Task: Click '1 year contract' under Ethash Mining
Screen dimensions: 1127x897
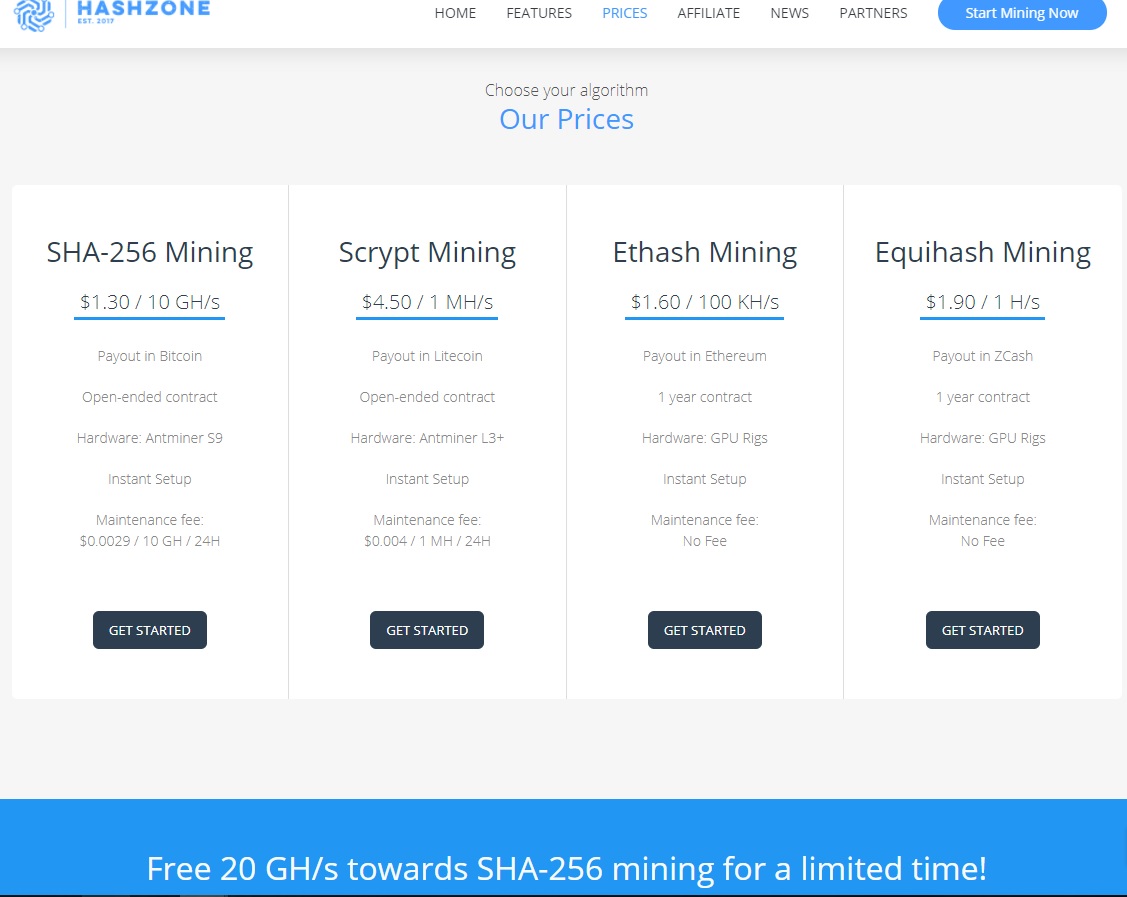Action: click(704, 397)
